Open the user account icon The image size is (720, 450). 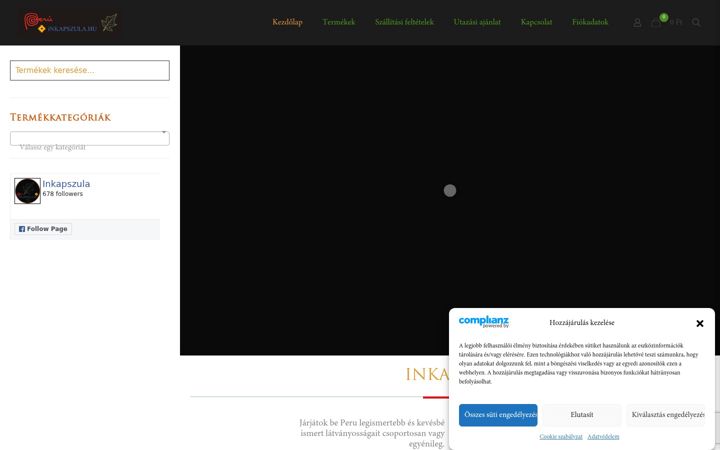tap(637, 22)
